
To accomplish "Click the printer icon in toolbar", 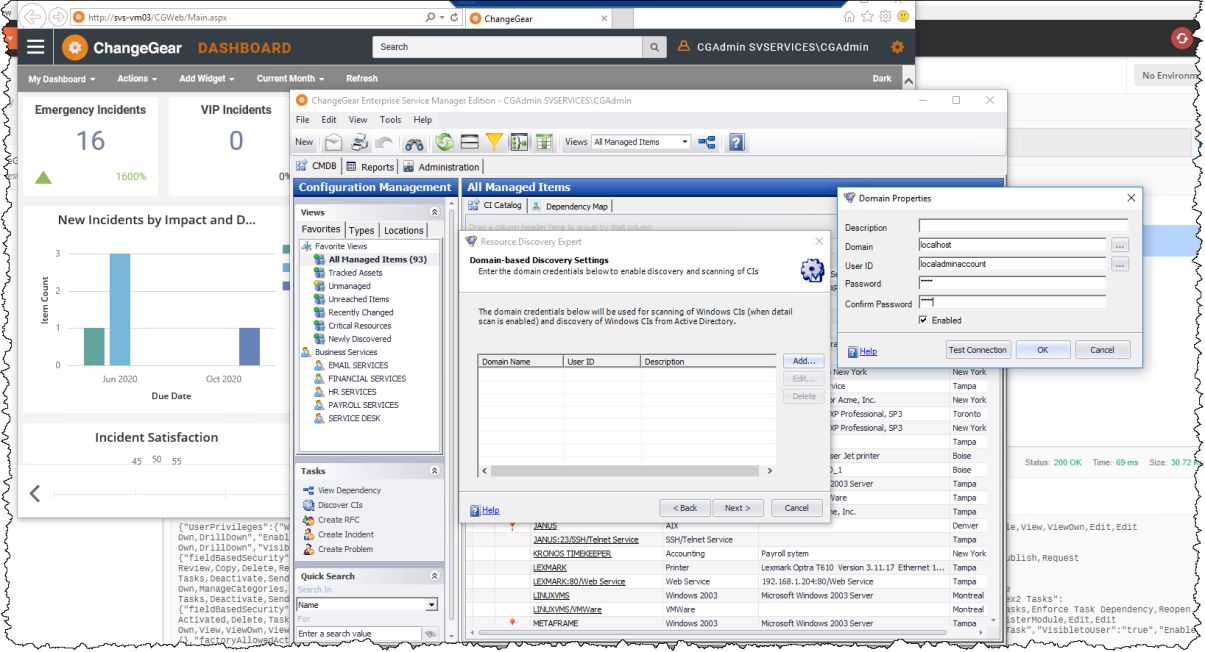I will [359, 143].
